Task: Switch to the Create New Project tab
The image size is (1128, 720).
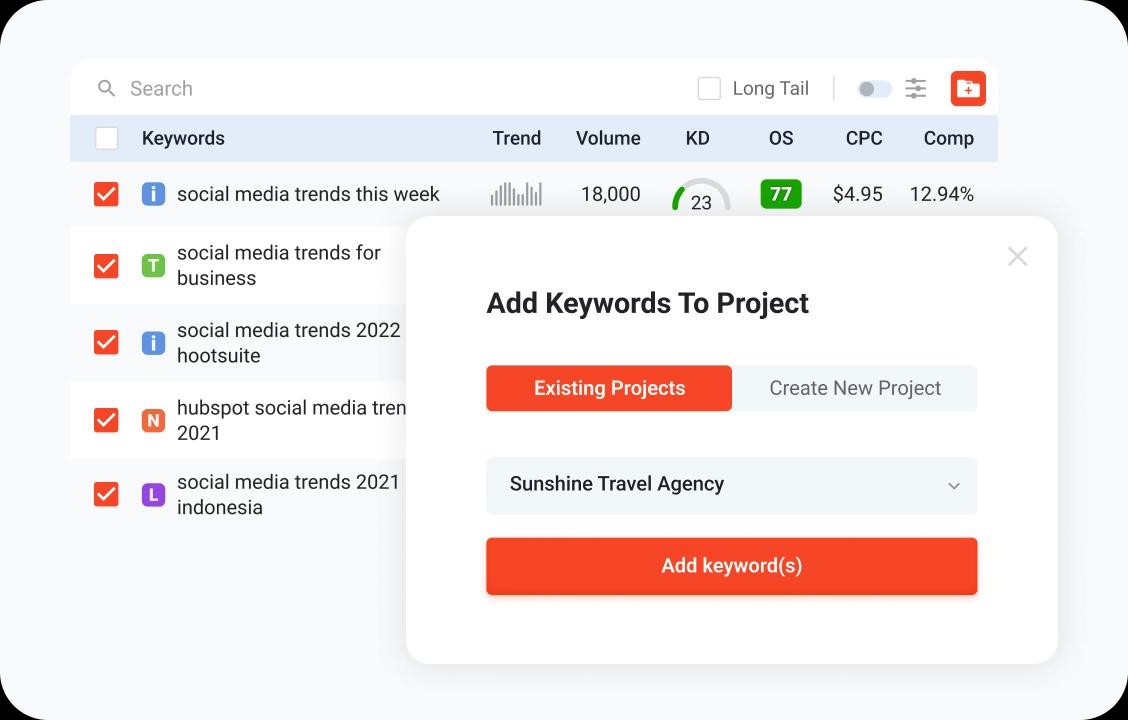Action: 855,389
